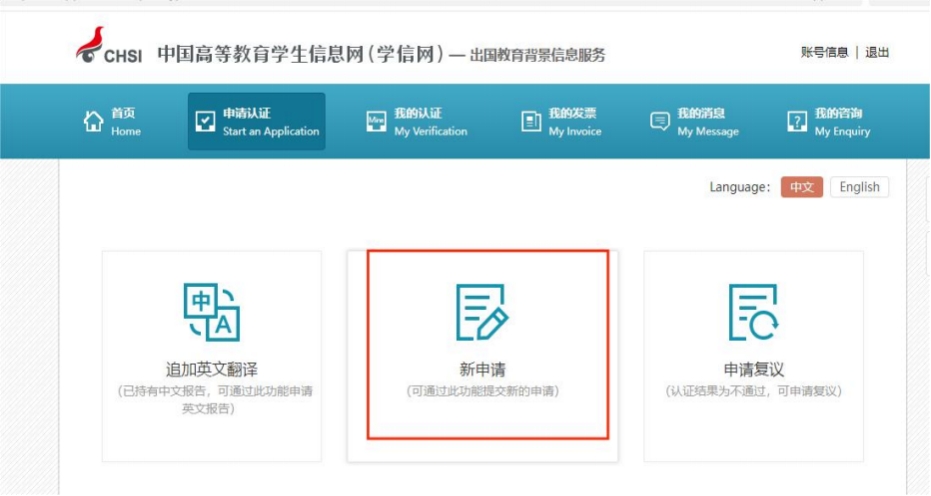931x496 pixels.
Task: Click the Home house icon
Action: point(94,121)
